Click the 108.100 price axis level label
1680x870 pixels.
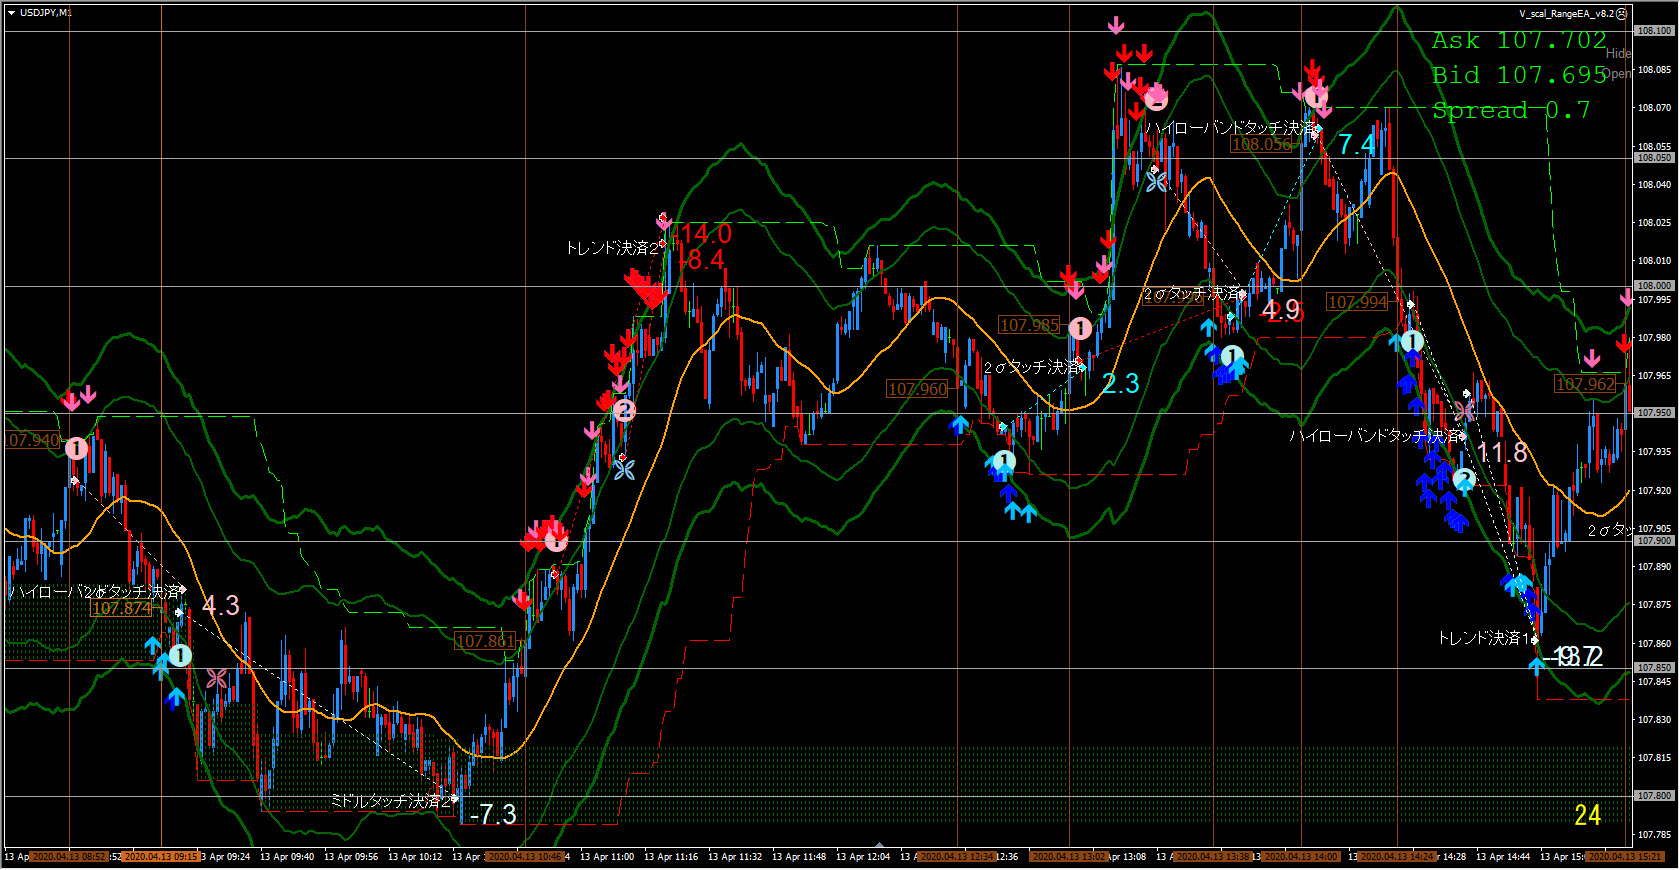point(1654,31)
